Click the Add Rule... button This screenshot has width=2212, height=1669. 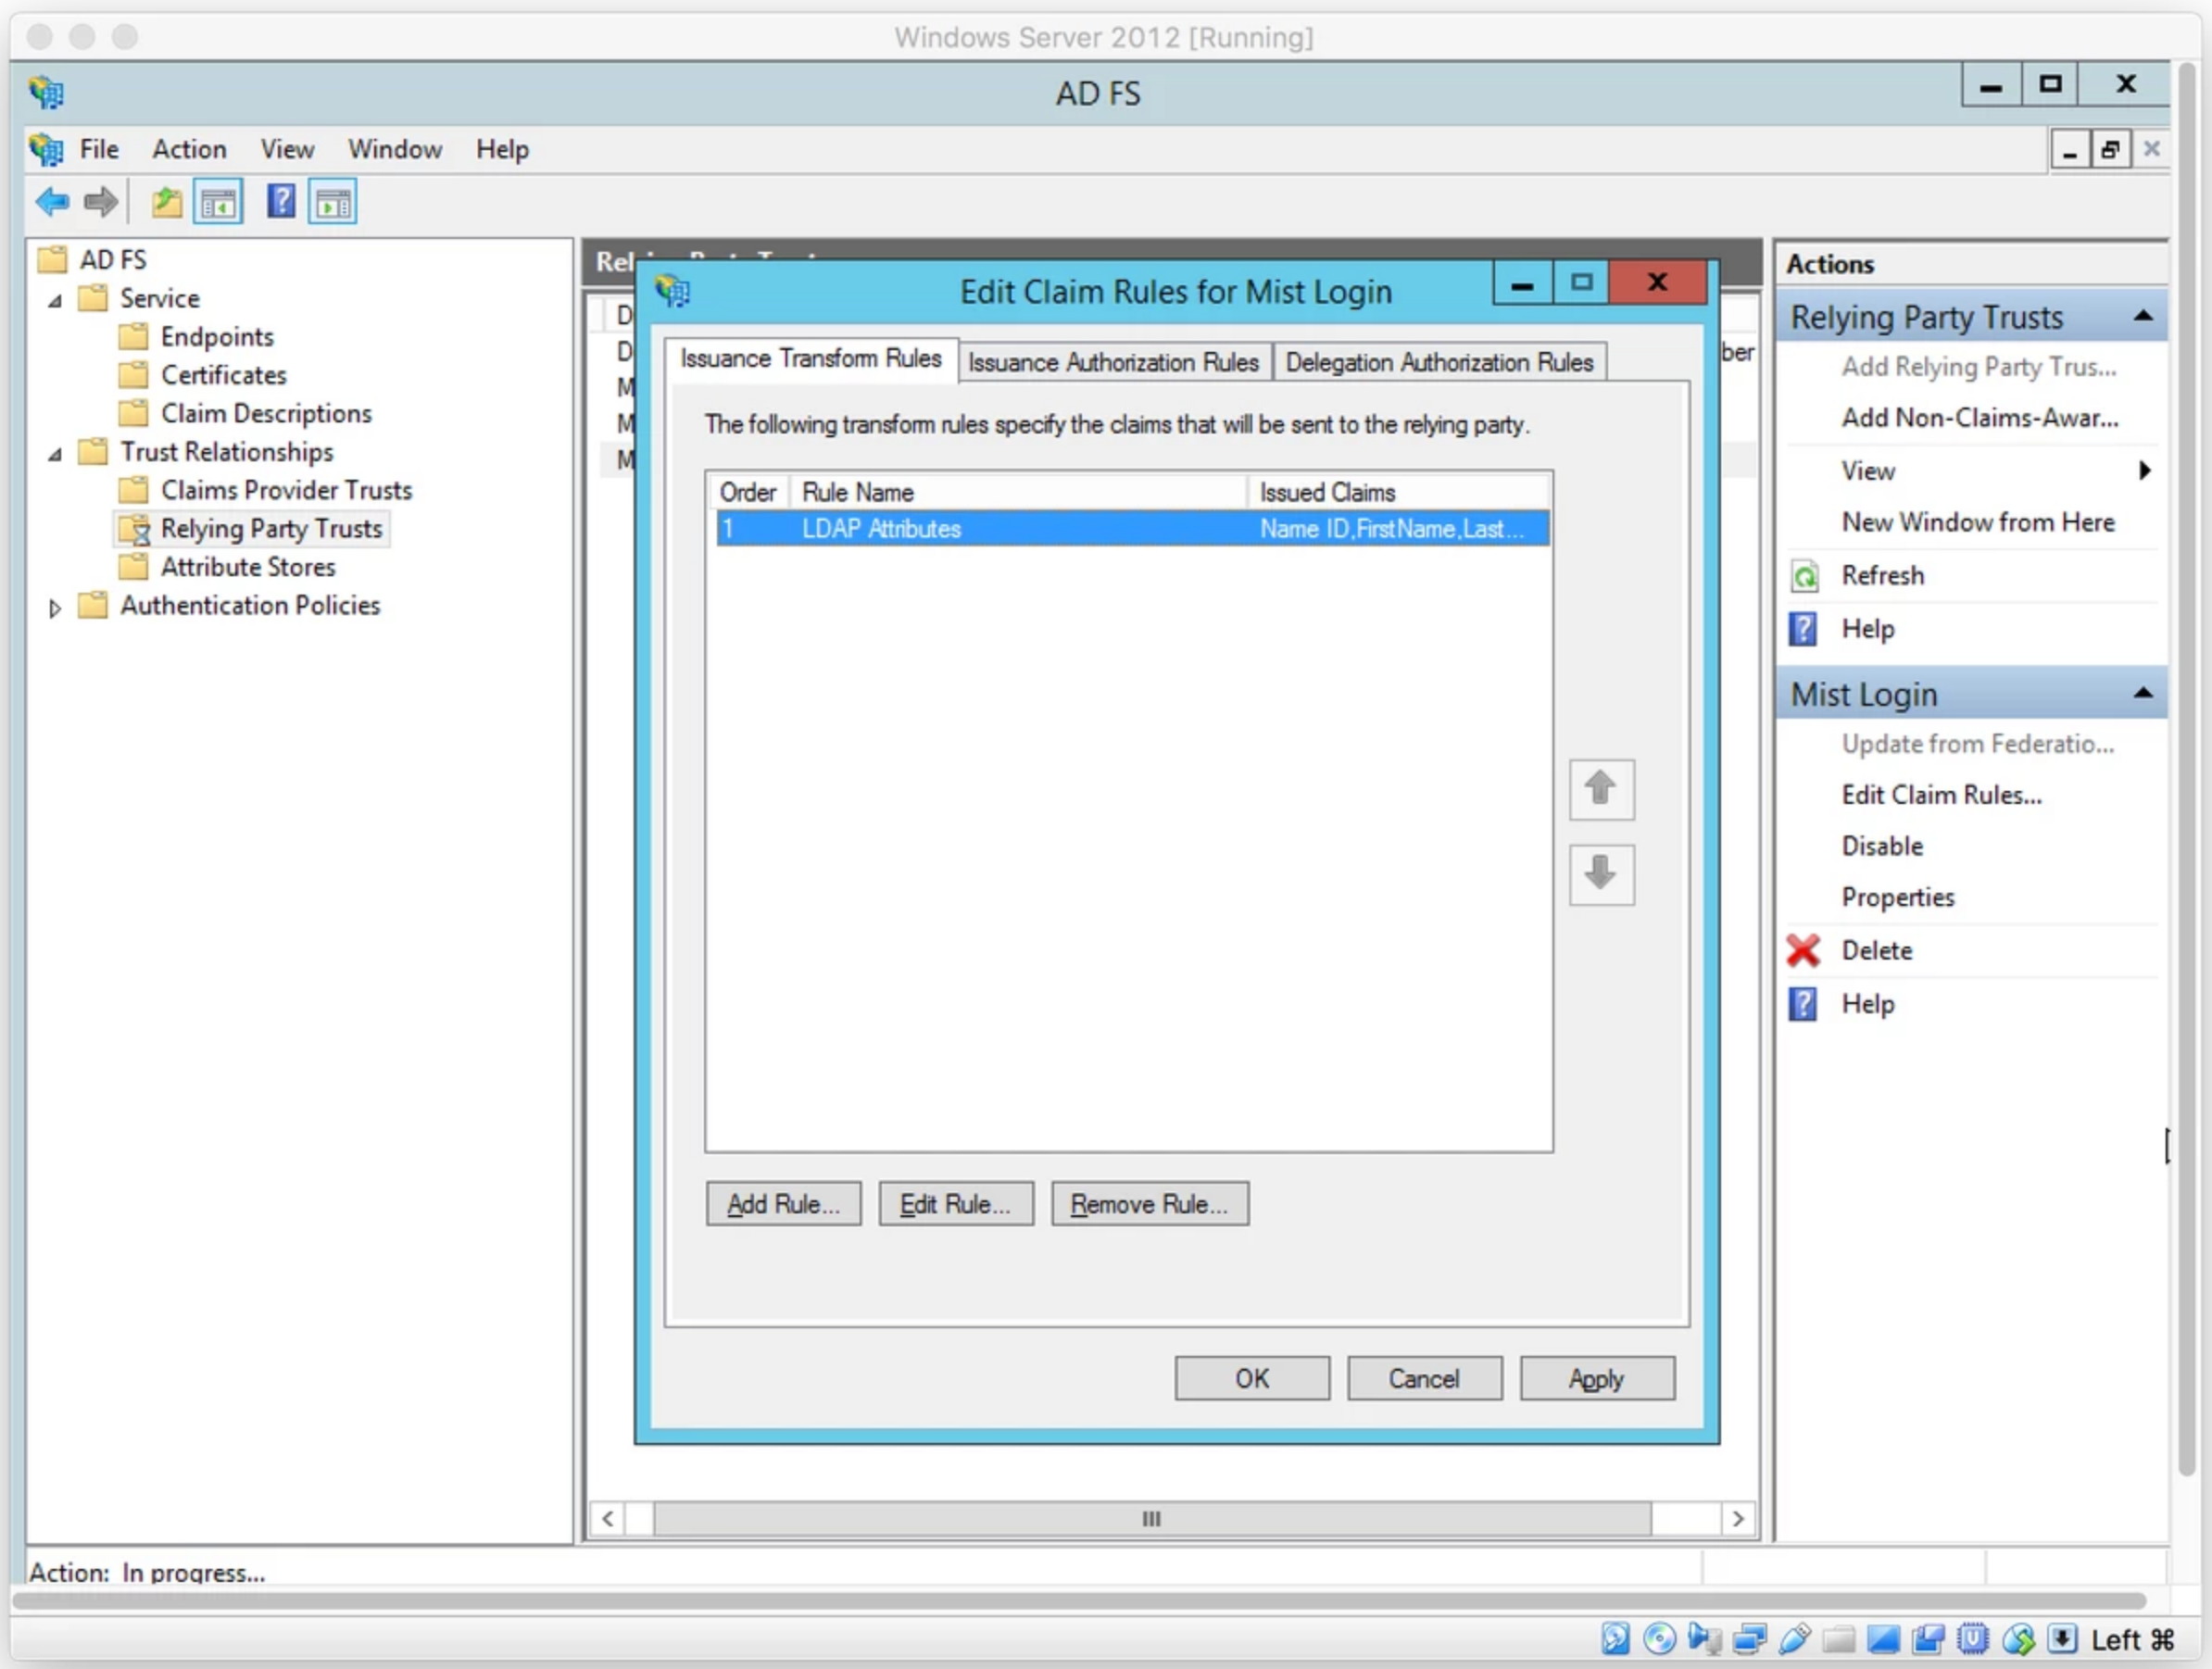[x=783, y=1204]
